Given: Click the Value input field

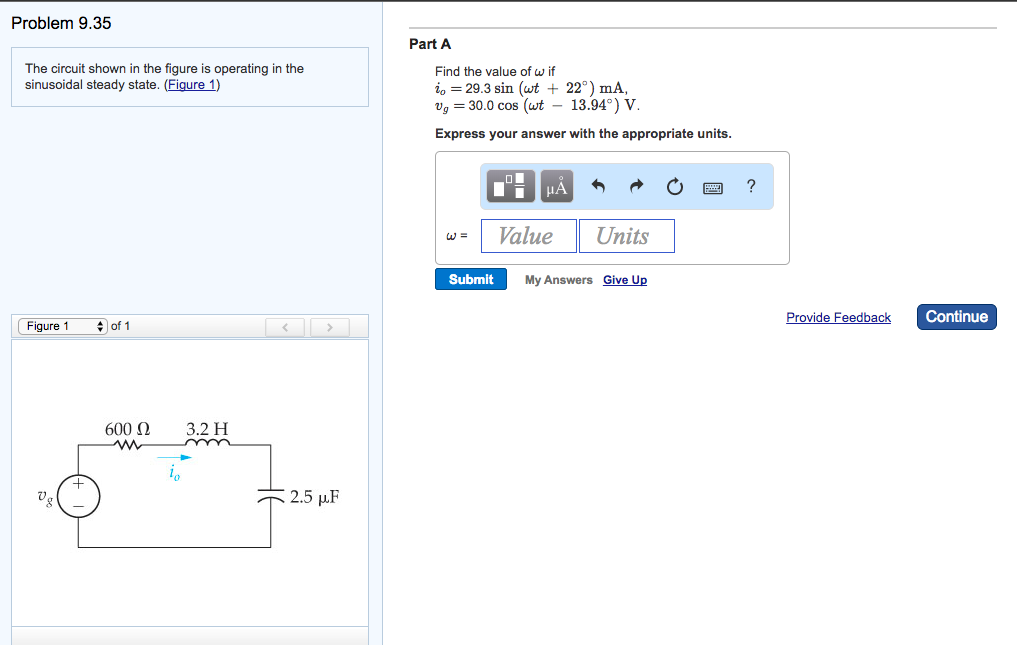Looking at the screenshot, I should pos(529,236).
